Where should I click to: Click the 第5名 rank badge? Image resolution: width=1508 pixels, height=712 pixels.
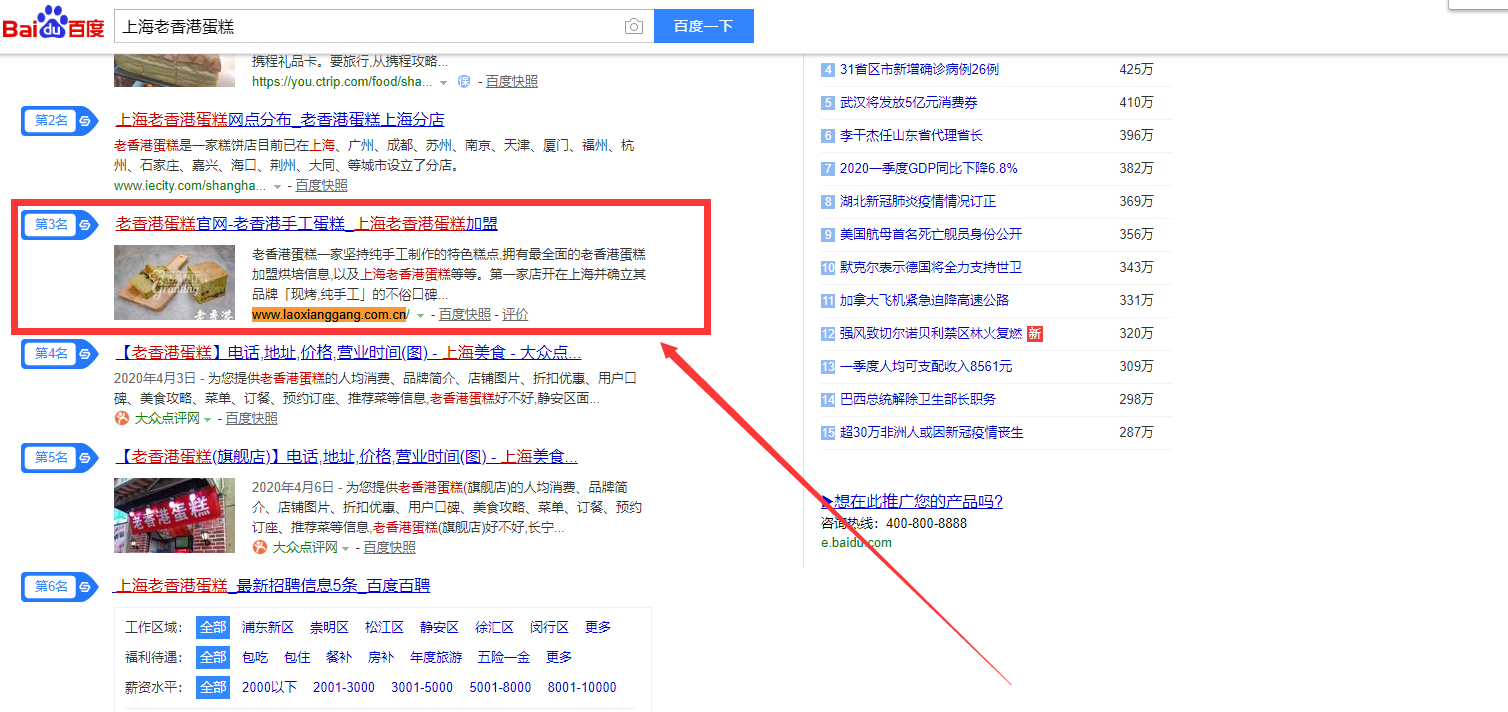pos(59,458)
